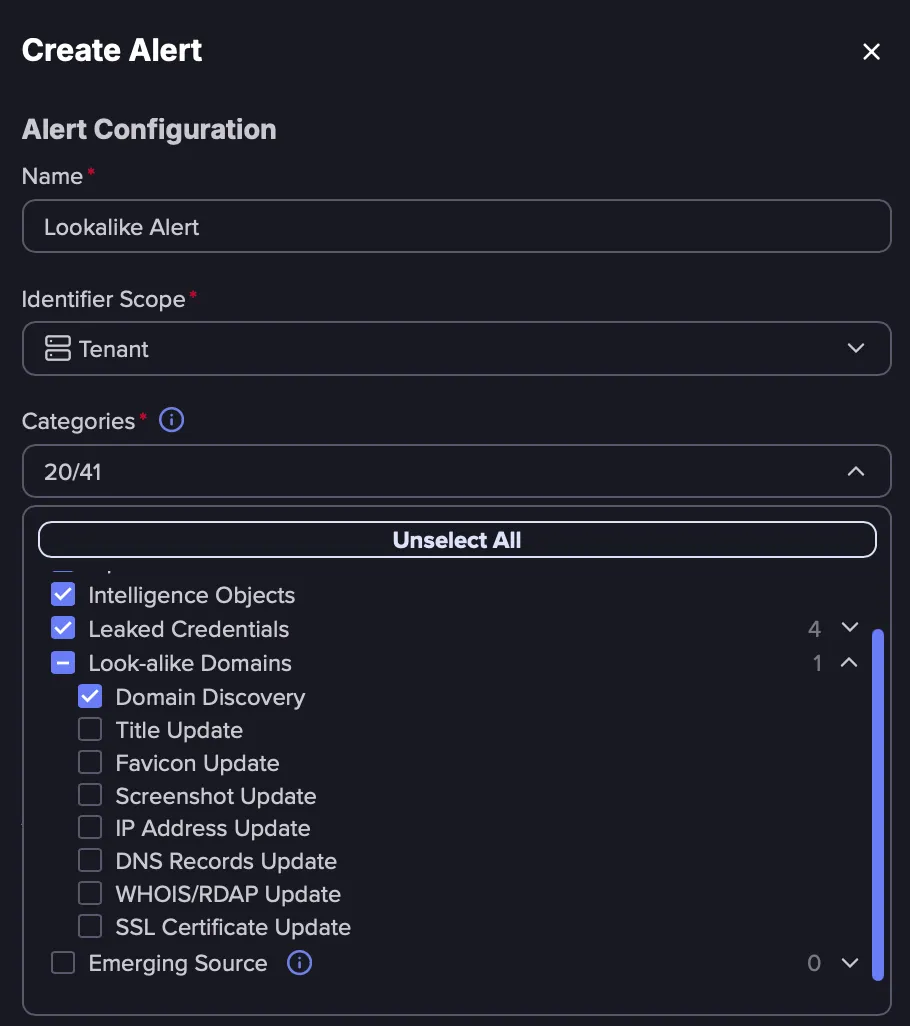This screenshot has width=910, height=1026.
Task: Click the IP Address Update label
Action: (x=213, y=828)
